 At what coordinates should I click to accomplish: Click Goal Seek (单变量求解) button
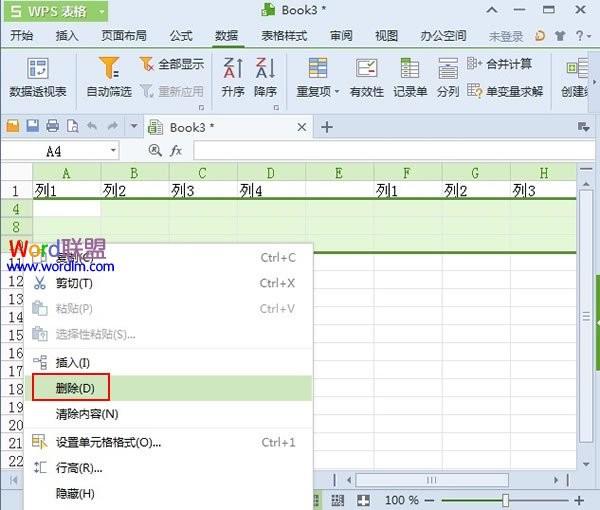[505, 91]
